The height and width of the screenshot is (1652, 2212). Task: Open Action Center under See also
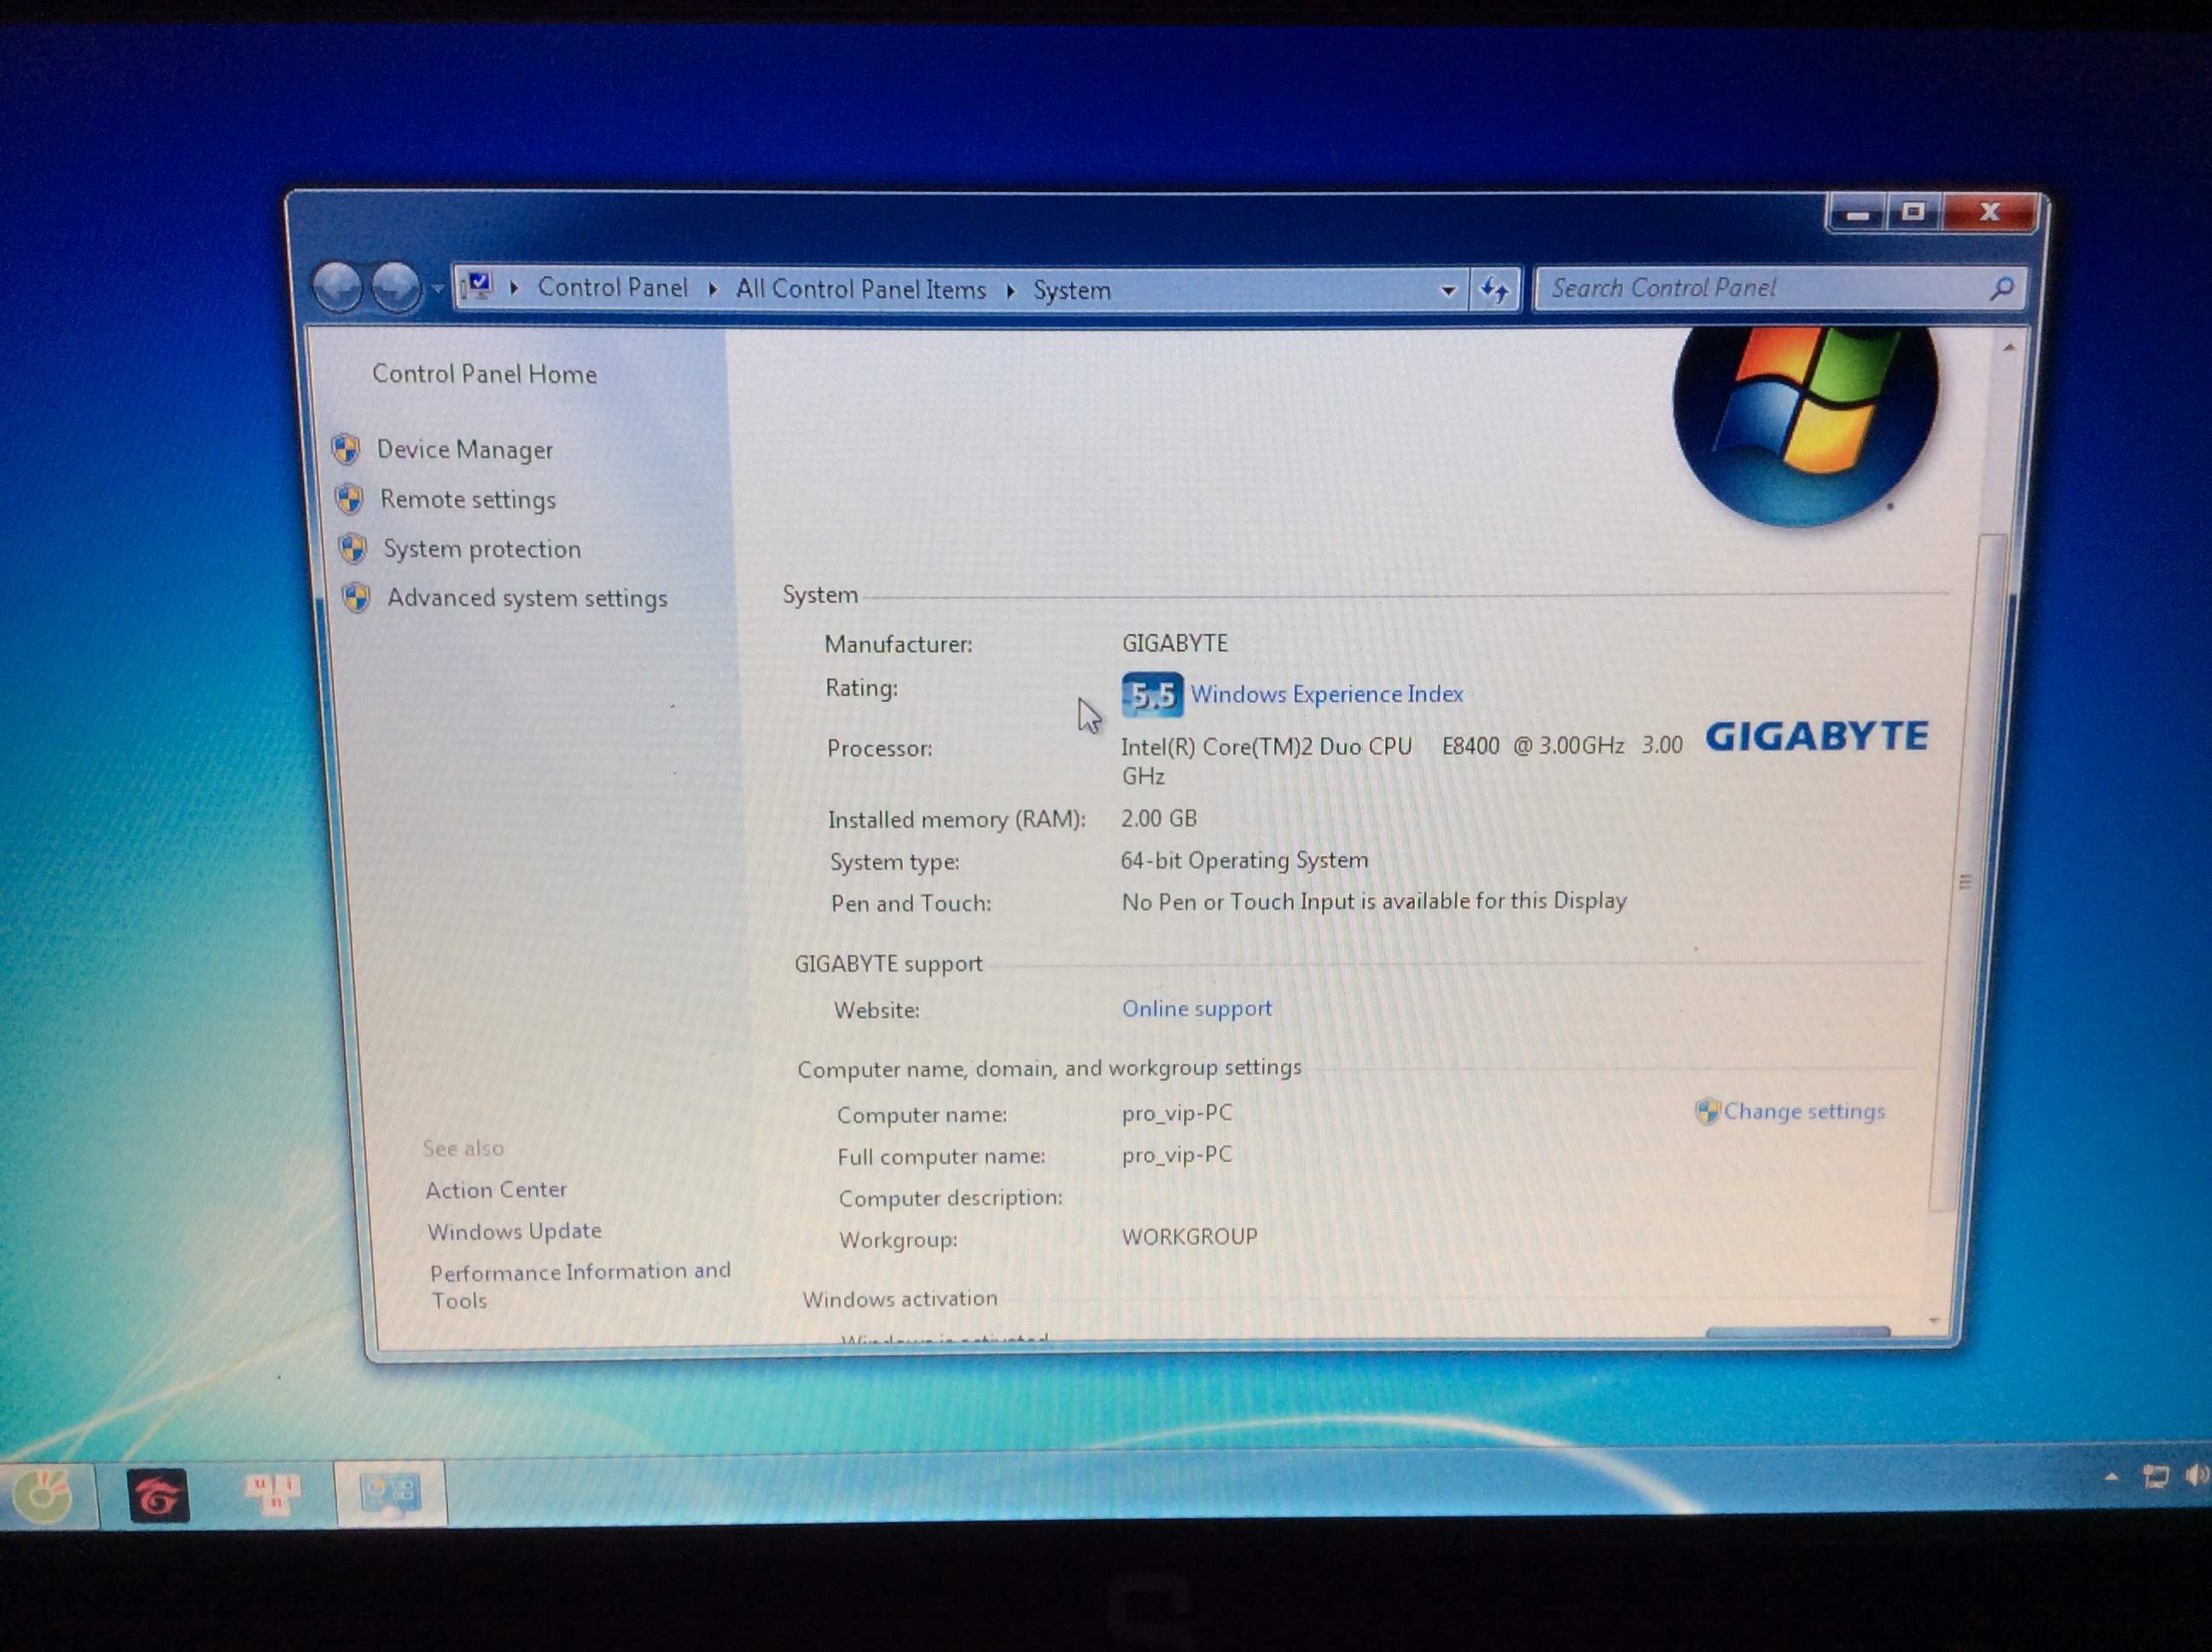[x=496, y=1190]
